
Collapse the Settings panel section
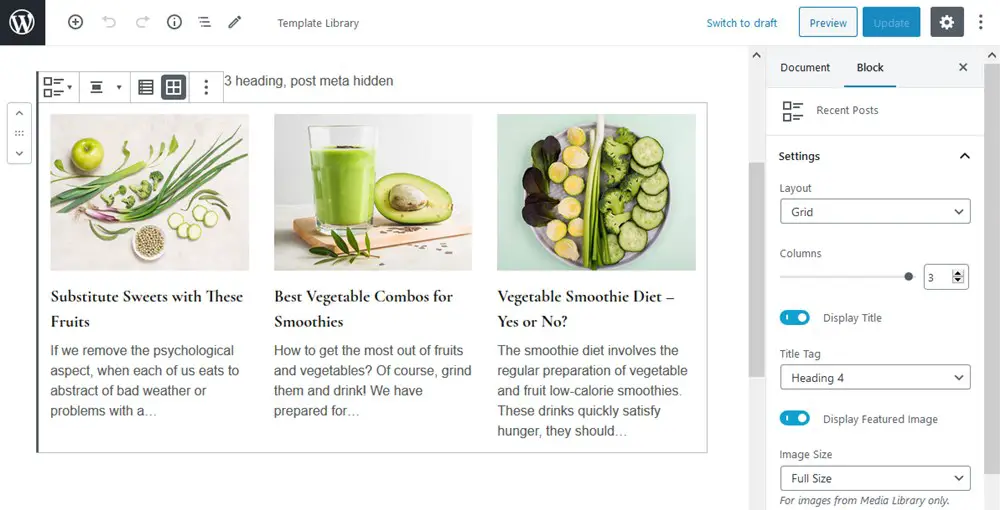coord(964,156)
